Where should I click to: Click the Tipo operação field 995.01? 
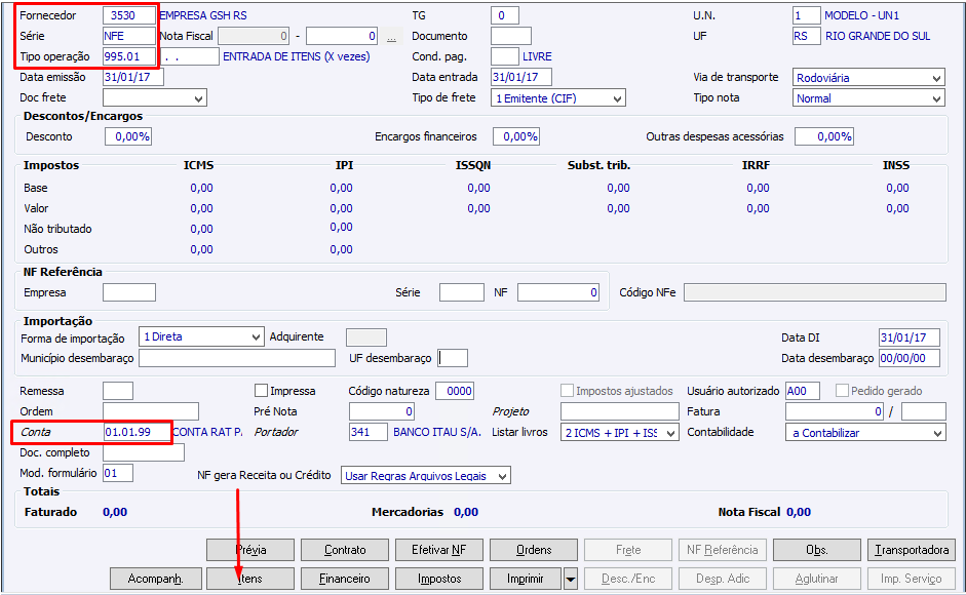pyautogui.click(x=129, y=57)
